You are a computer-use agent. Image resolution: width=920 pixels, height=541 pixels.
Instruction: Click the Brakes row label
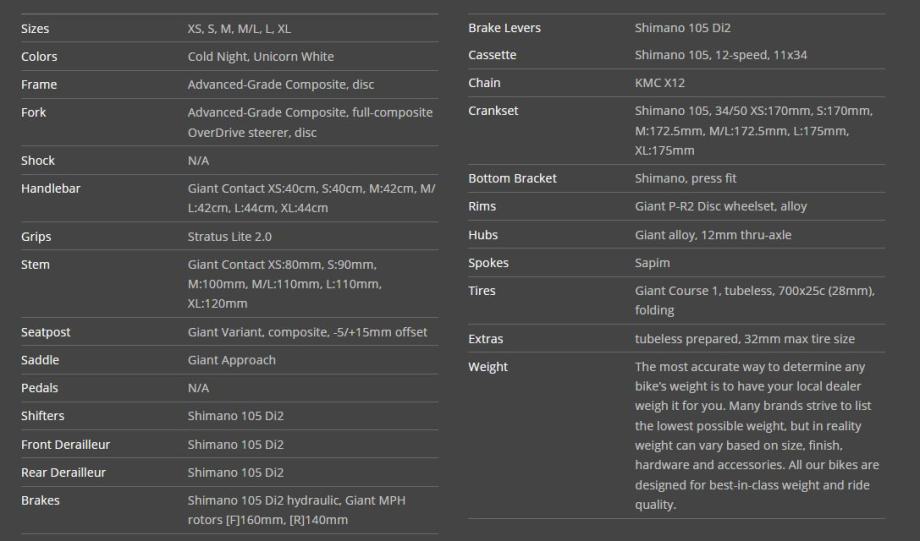40,500
